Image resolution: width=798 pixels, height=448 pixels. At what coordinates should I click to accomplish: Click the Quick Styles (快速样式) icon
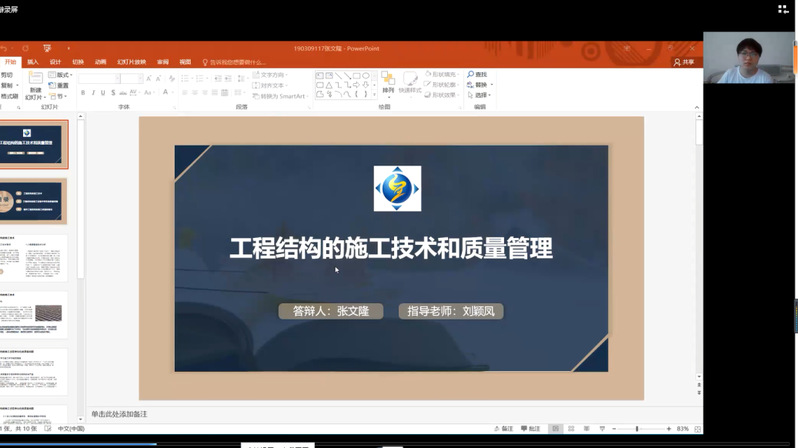point(410,80)
